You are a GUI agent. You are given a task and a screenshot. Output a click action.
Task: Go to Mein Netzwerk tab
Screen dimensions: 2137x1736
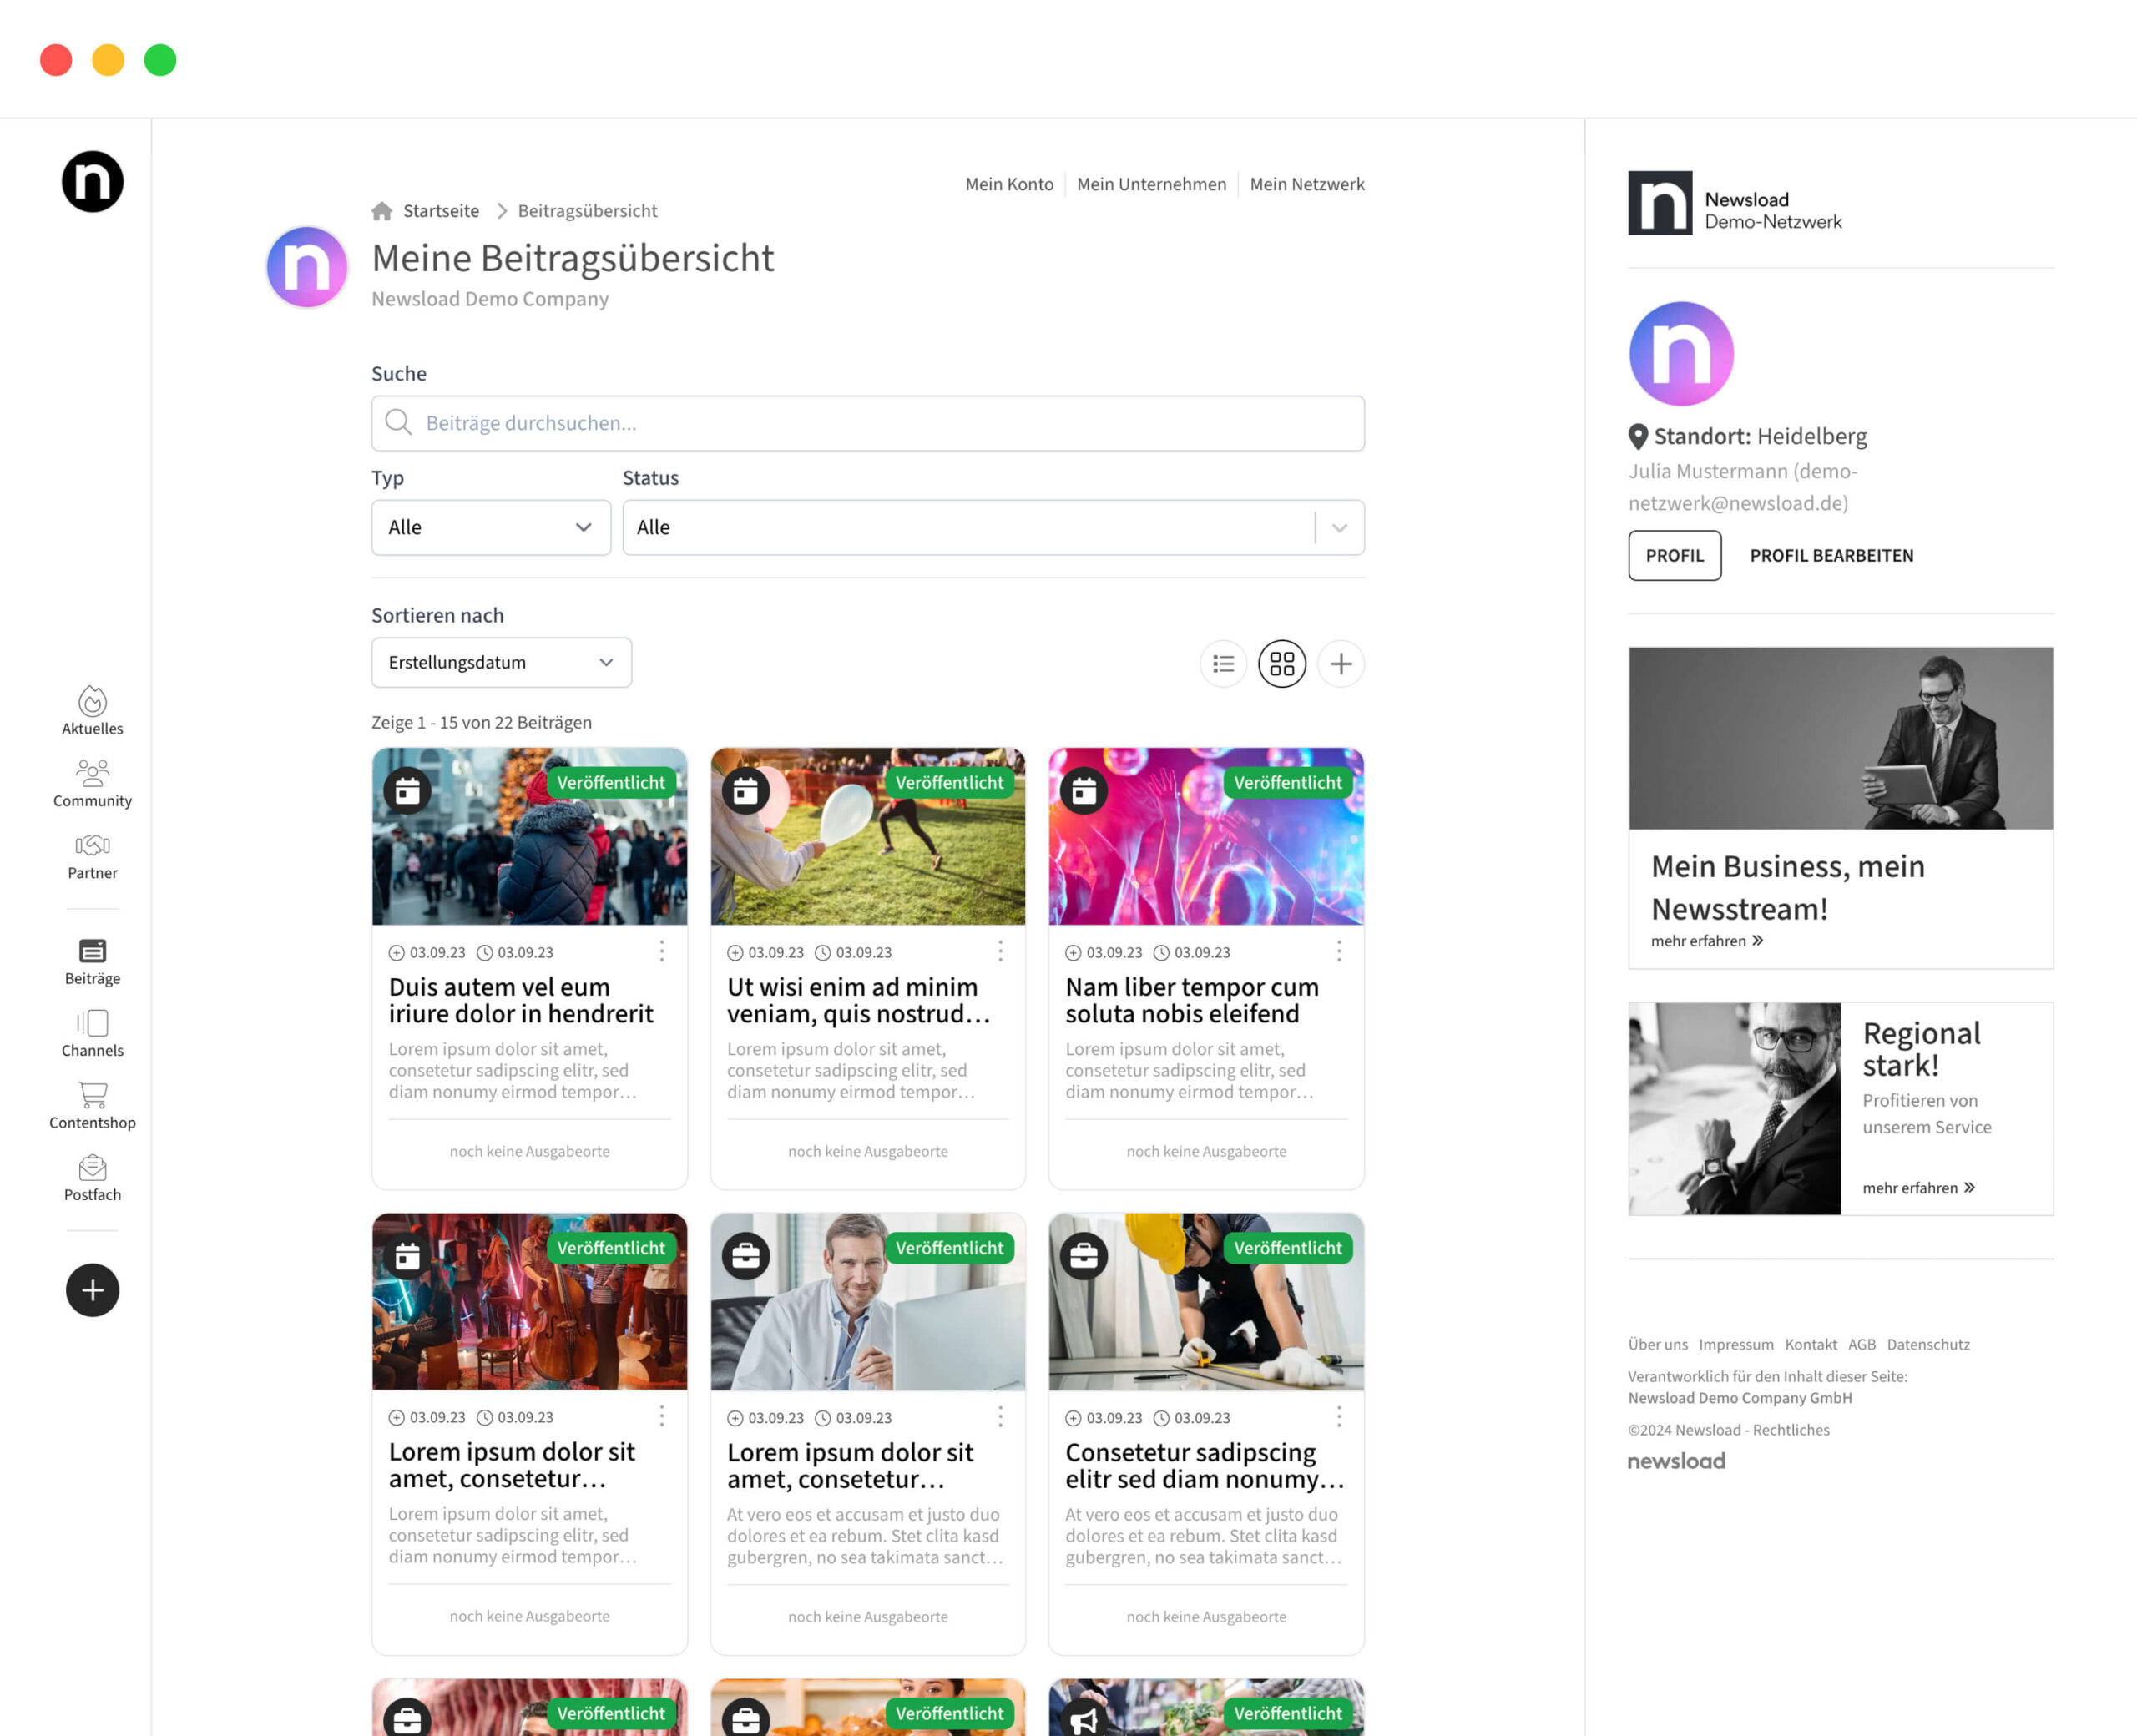(1306, 184)
